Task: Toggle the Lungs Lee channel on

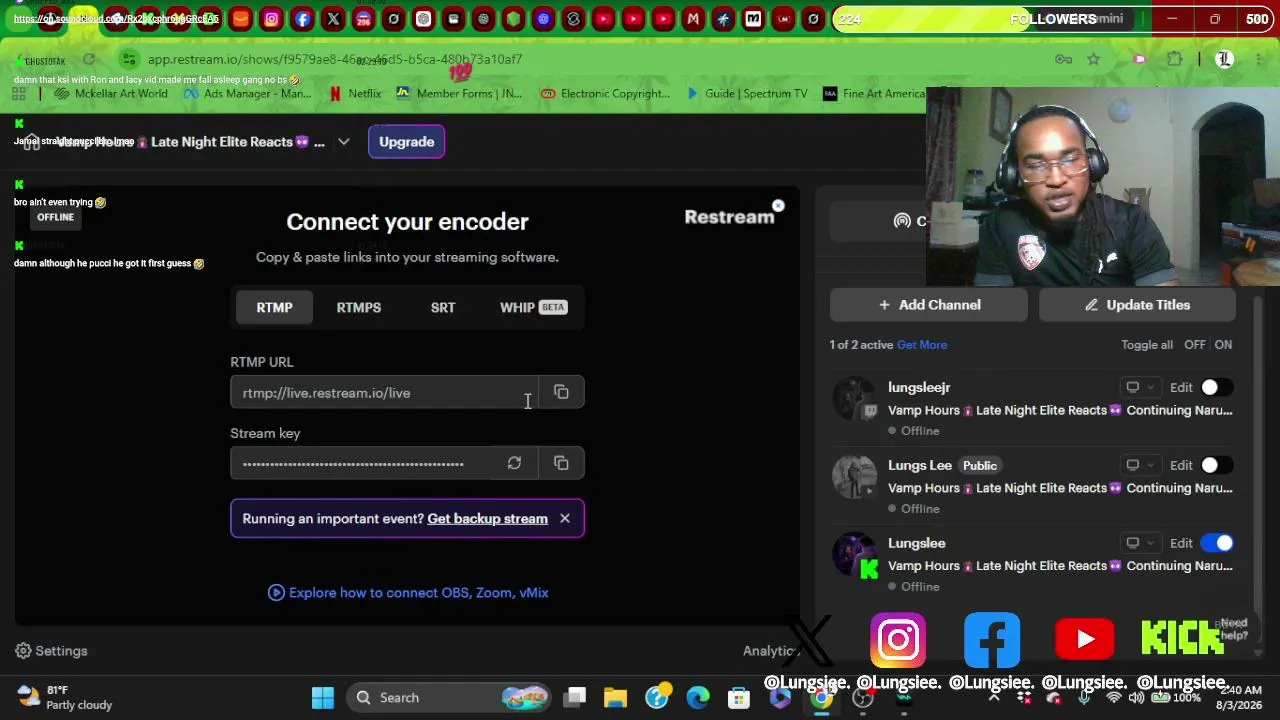Action: (1216, 465)
